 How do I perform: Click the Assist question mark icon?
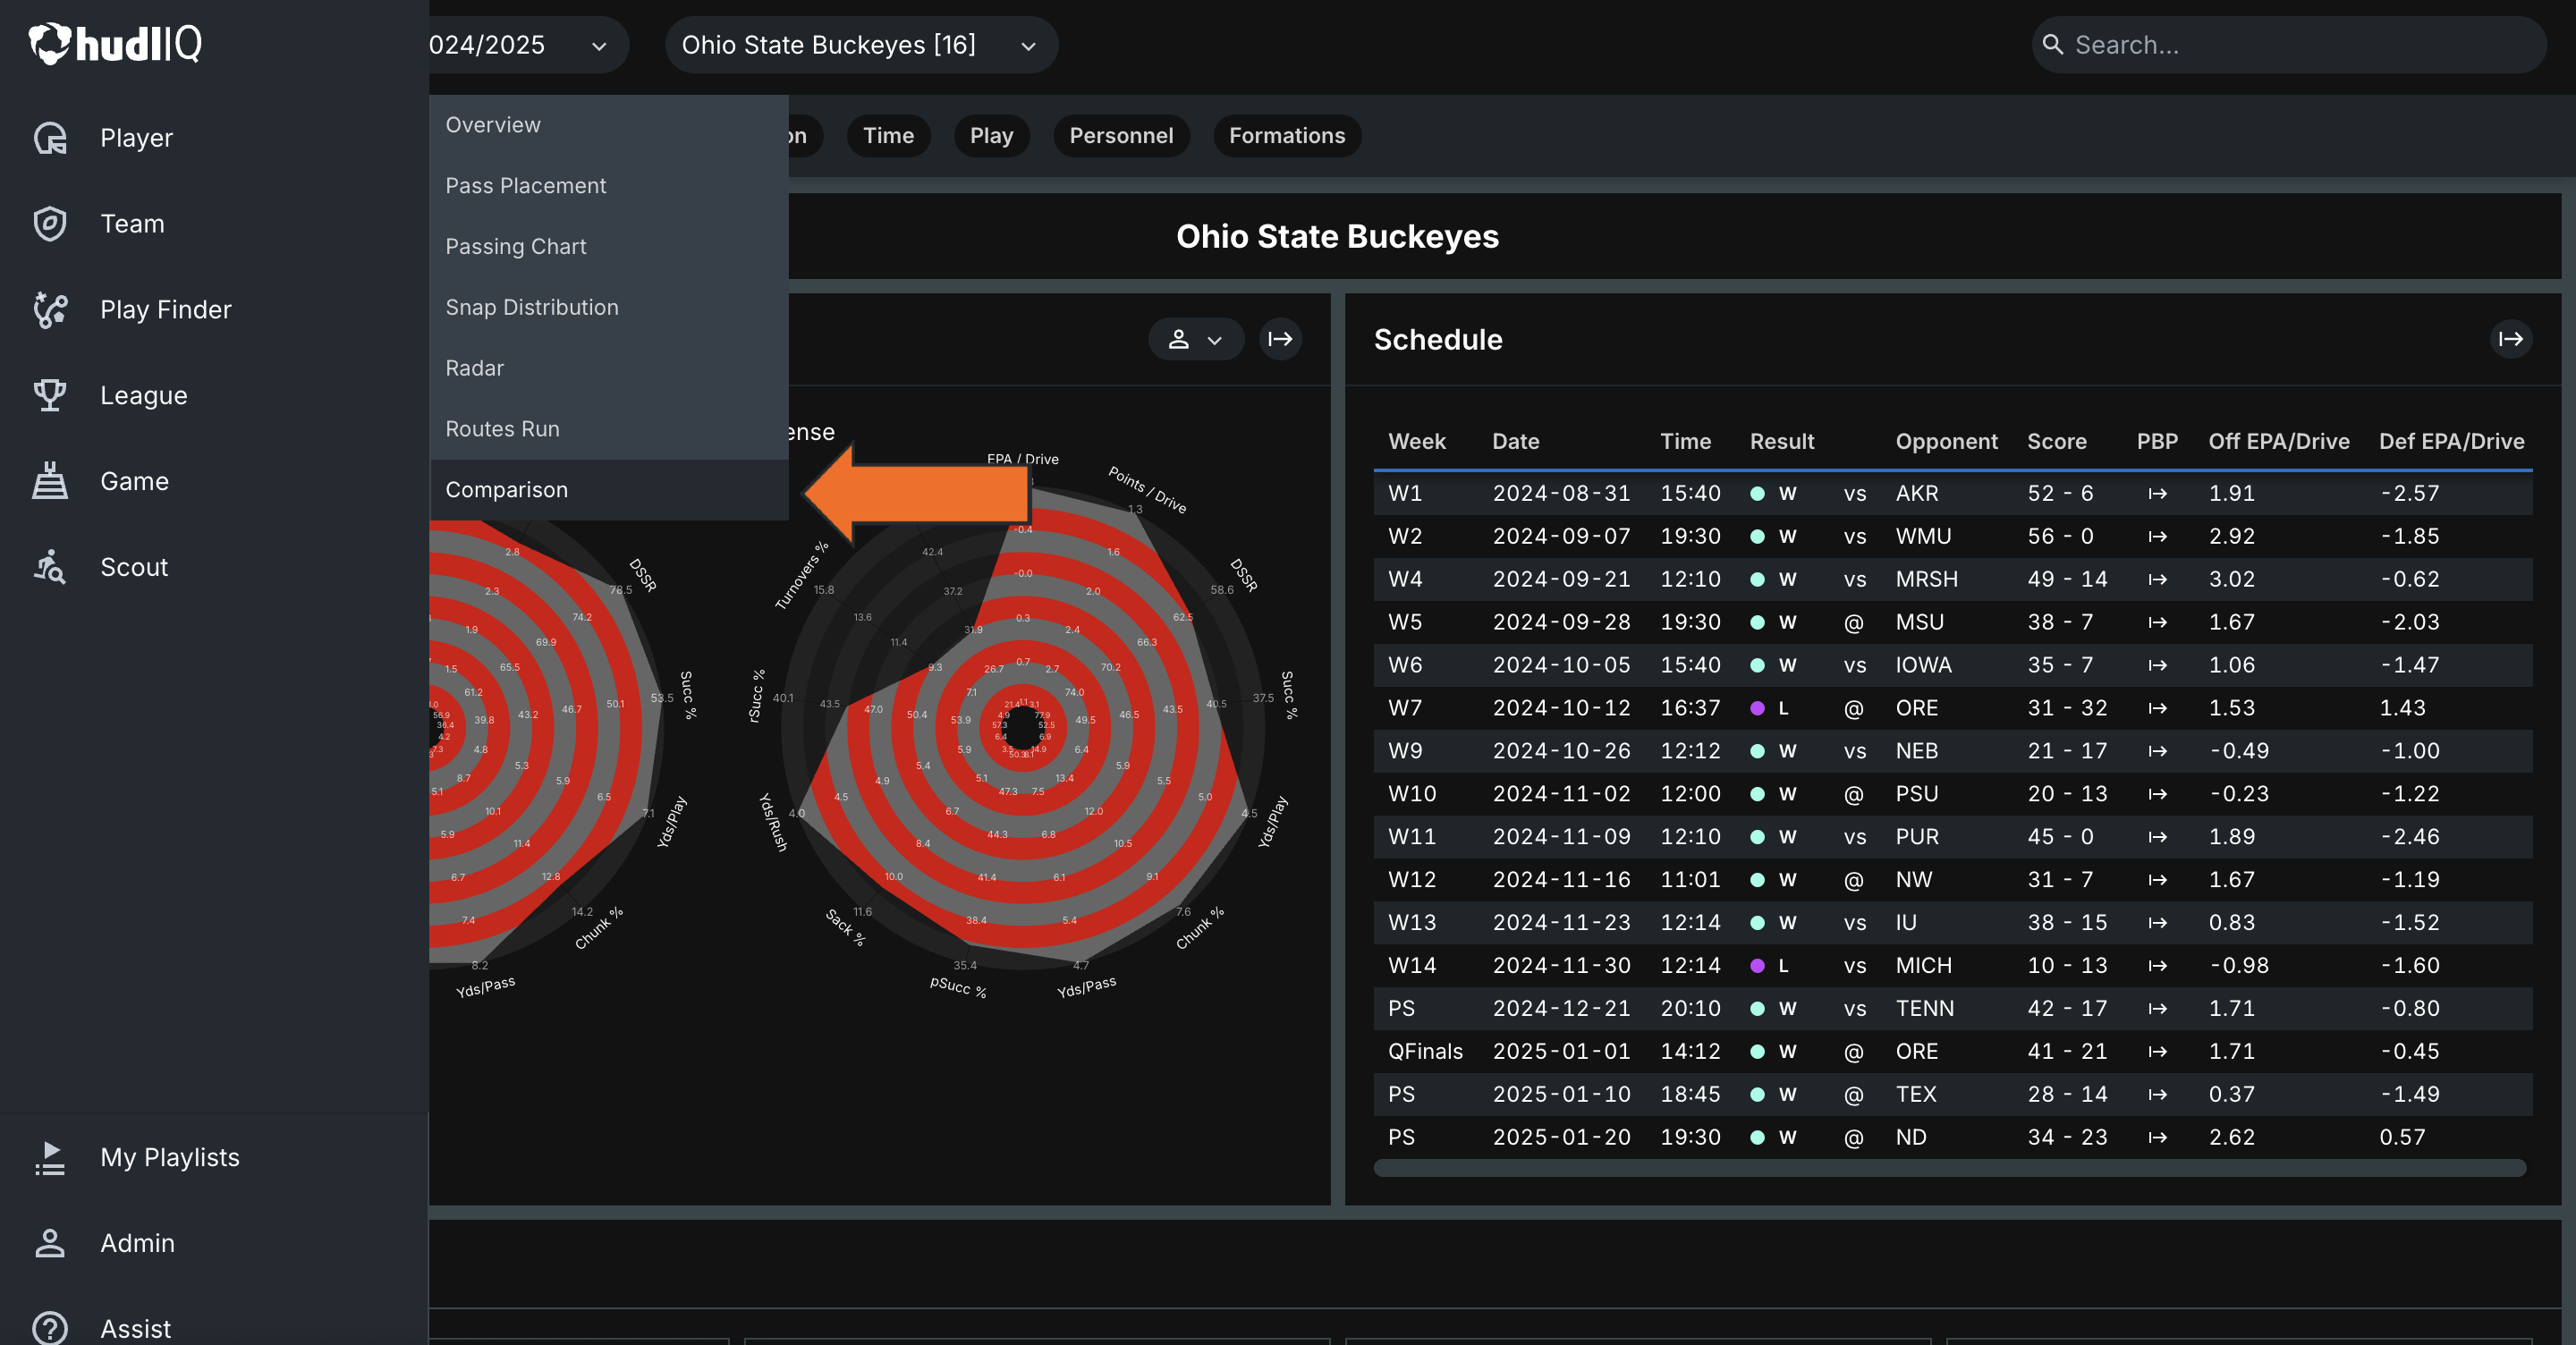click(50, 1328)
